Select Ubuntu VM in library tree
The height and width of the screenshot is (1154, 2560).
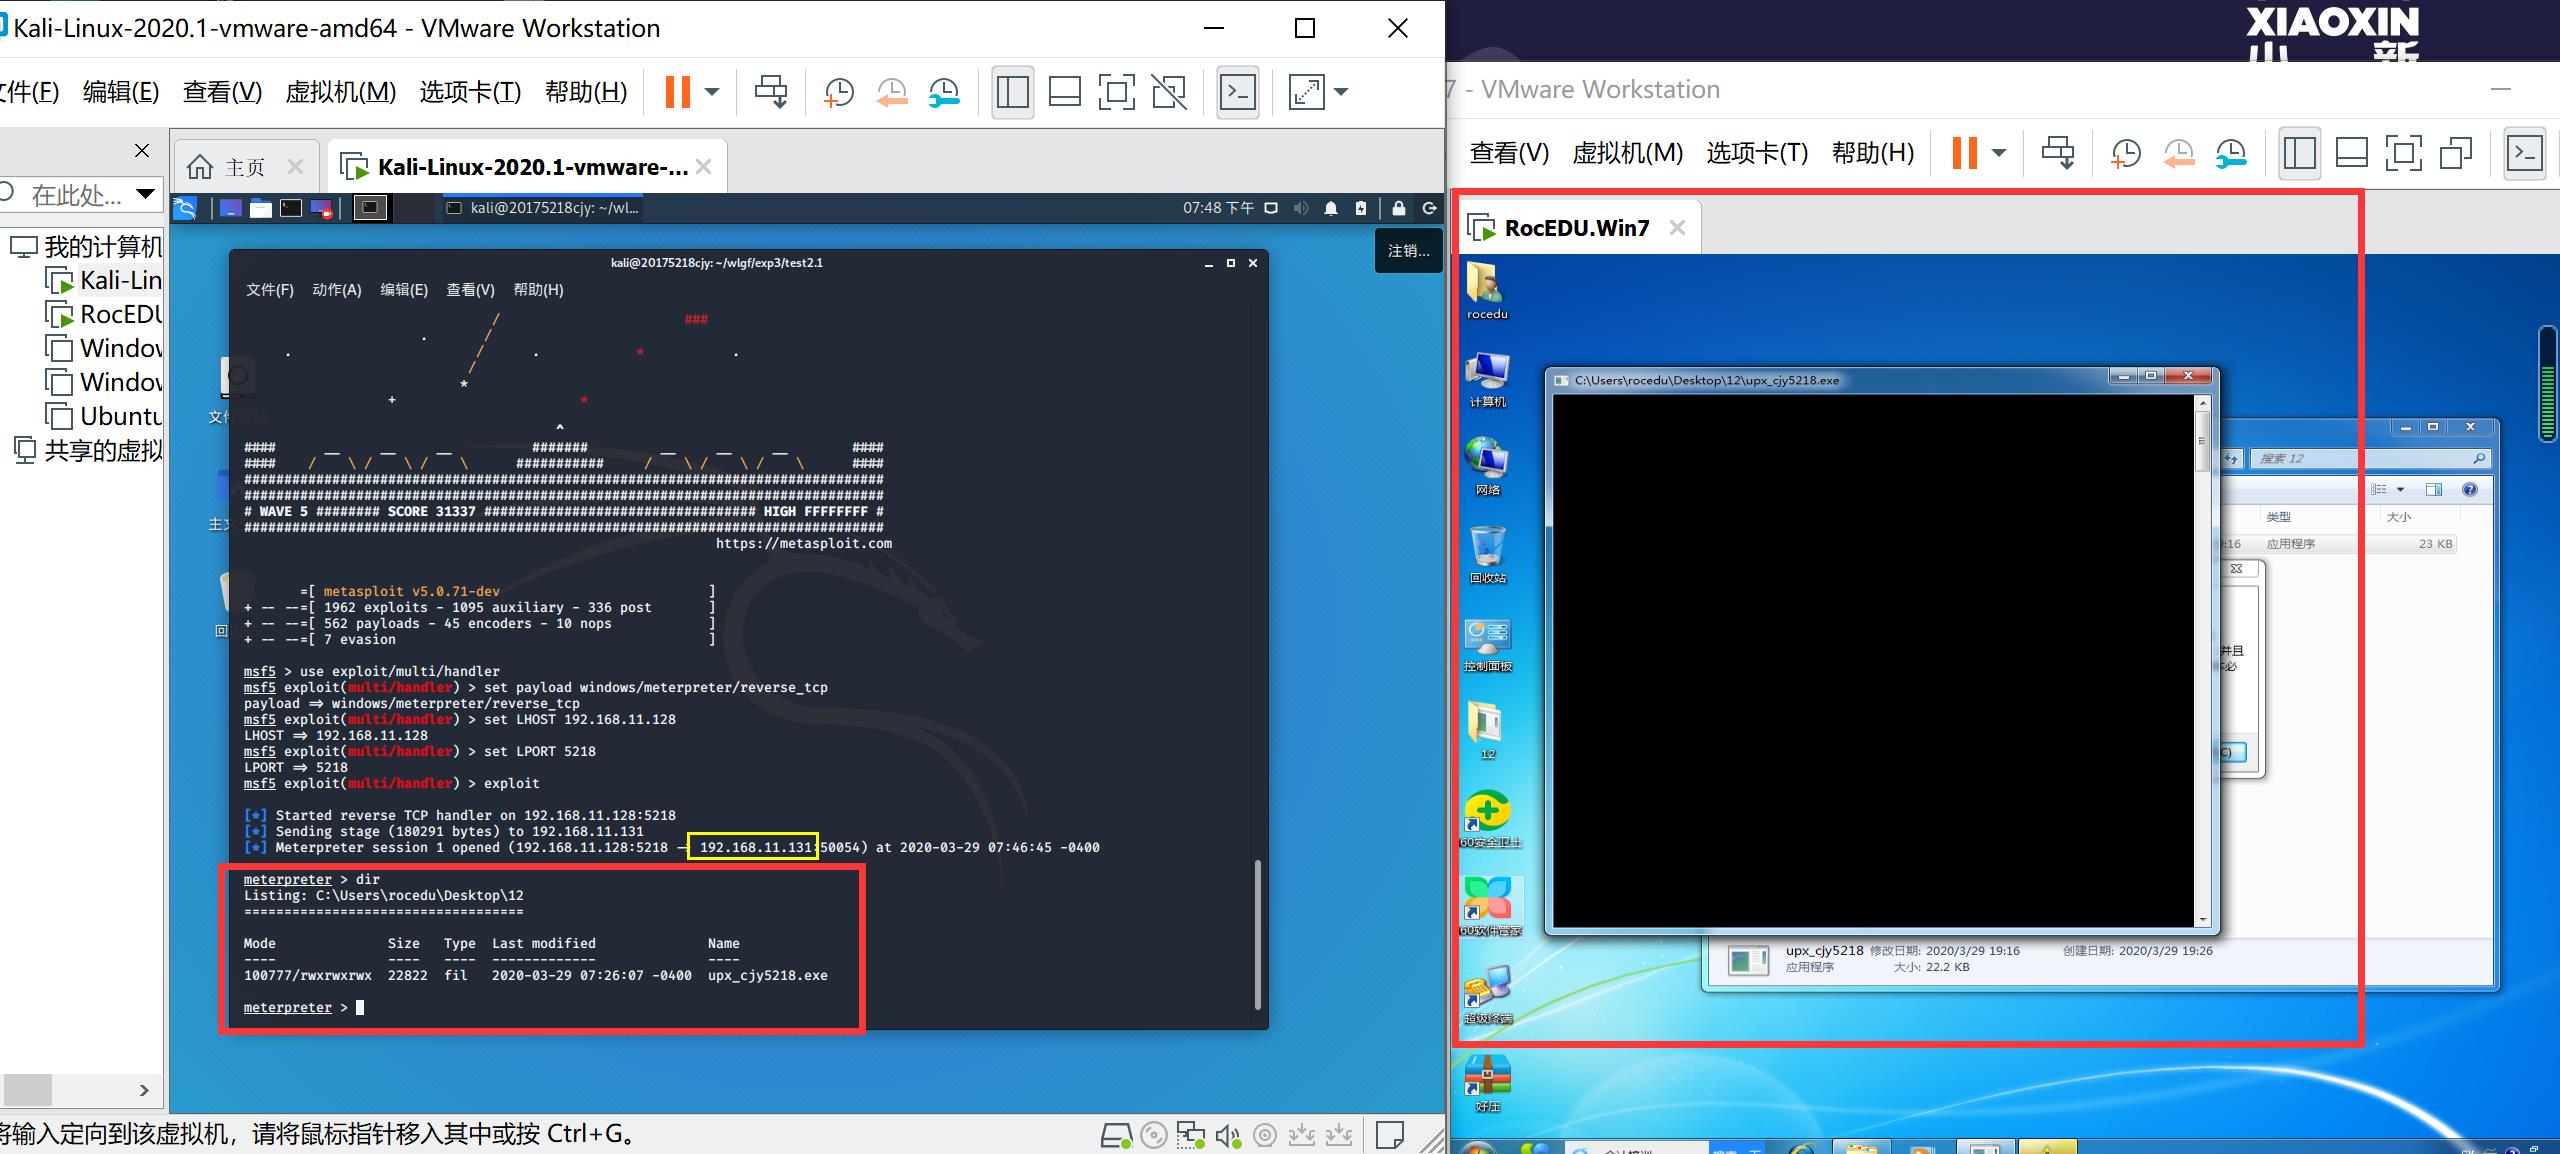pos(103,416)
